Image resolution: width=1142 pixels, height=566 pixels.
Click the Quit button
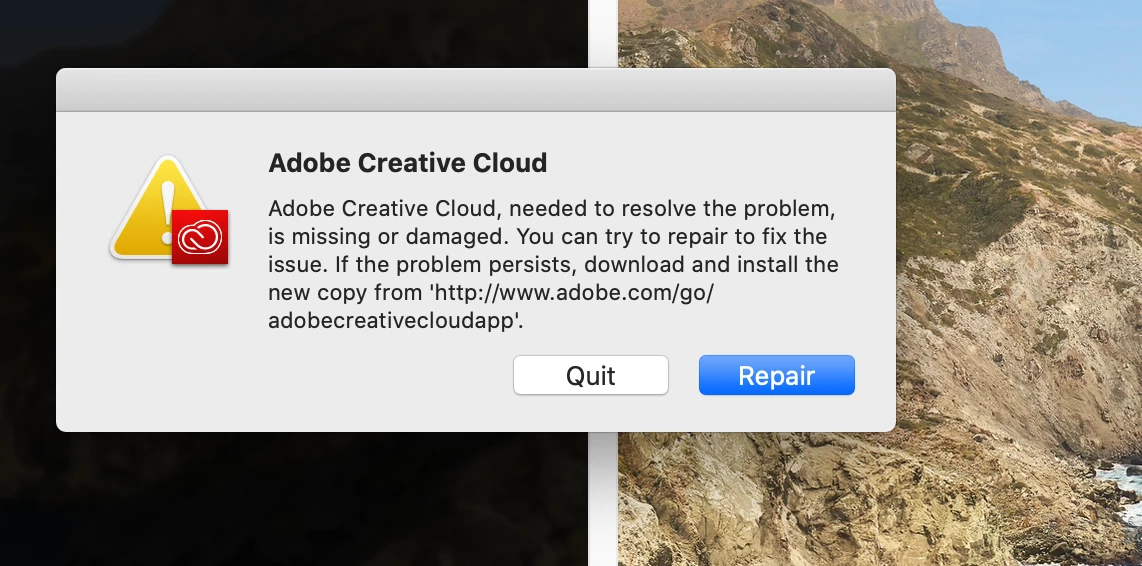[591, 375]
